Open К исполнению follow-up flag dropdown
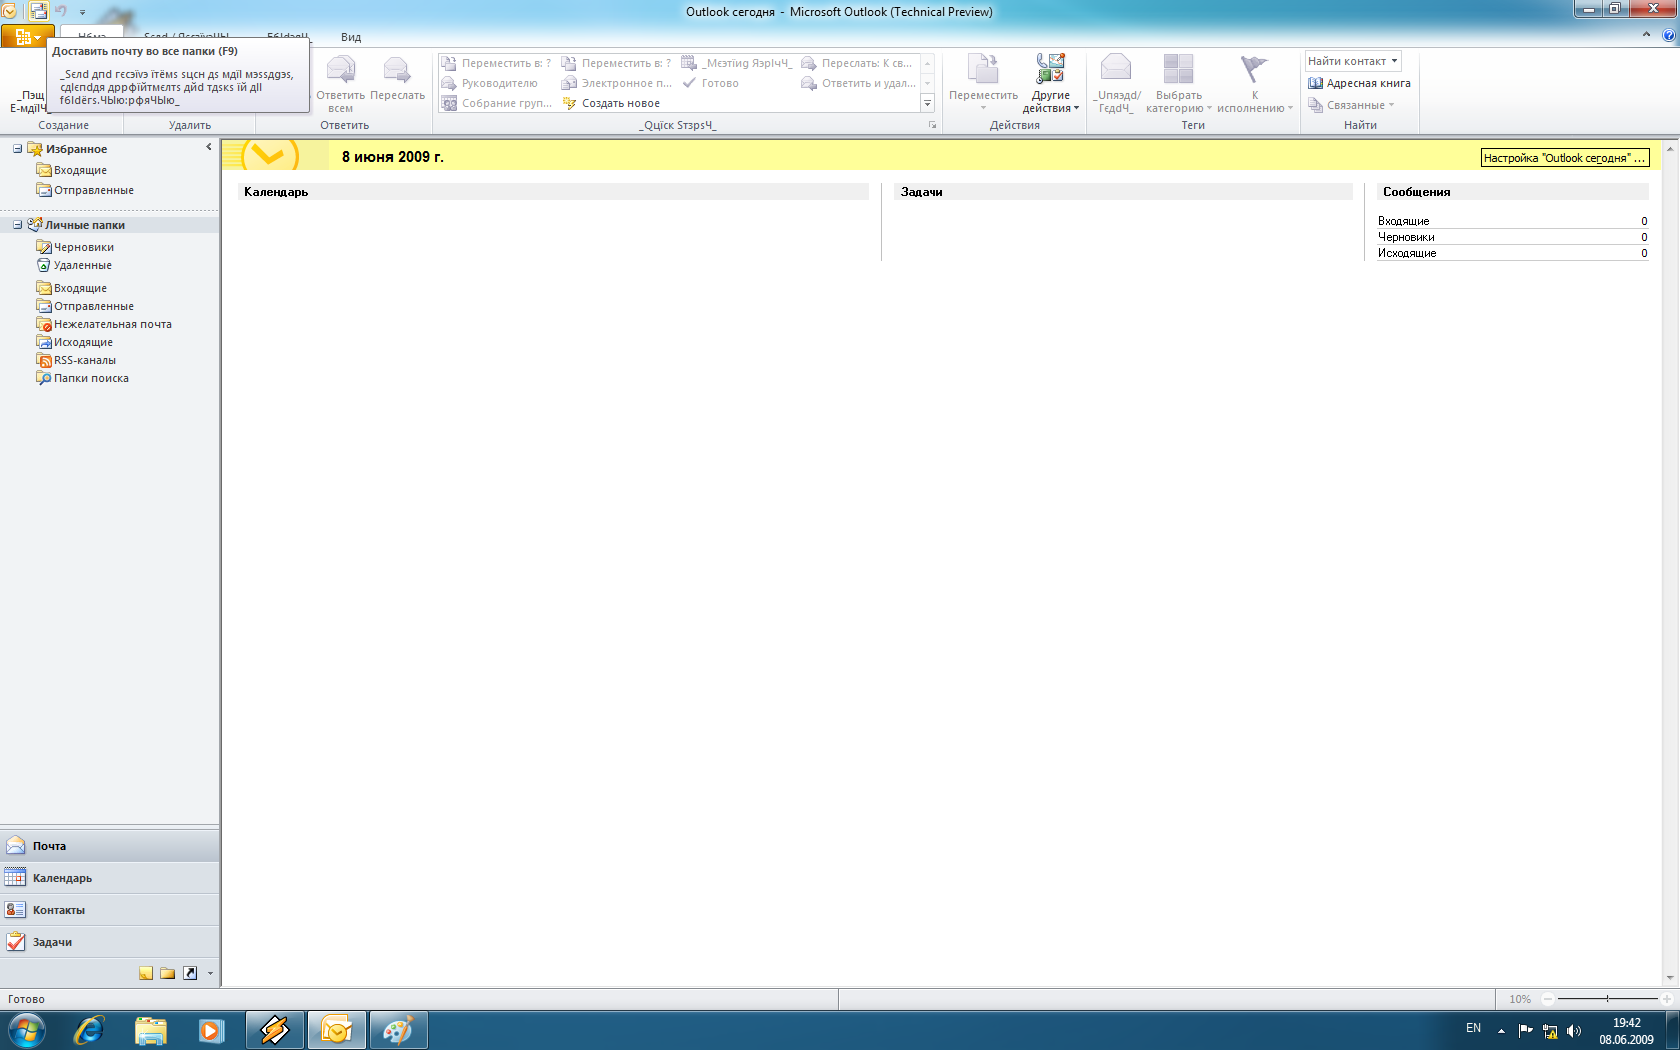 pyautogui.click(x=1255, y=84)
